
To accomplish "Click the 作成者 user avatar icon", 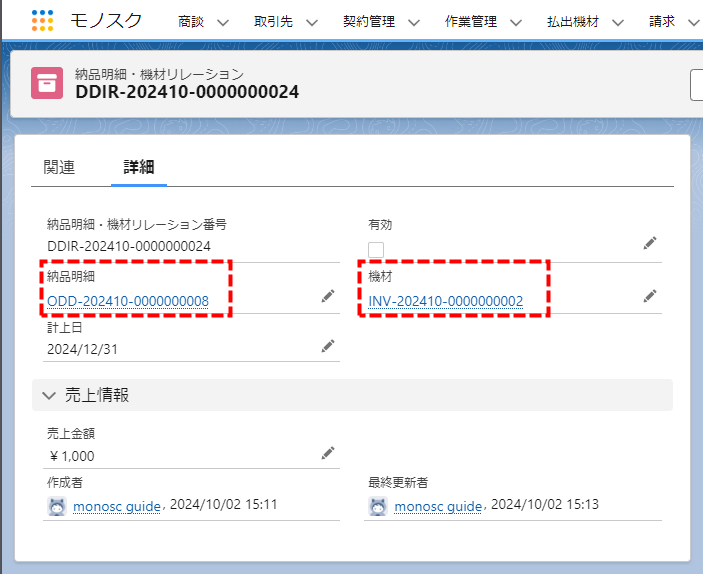I will tap(57, 506).
